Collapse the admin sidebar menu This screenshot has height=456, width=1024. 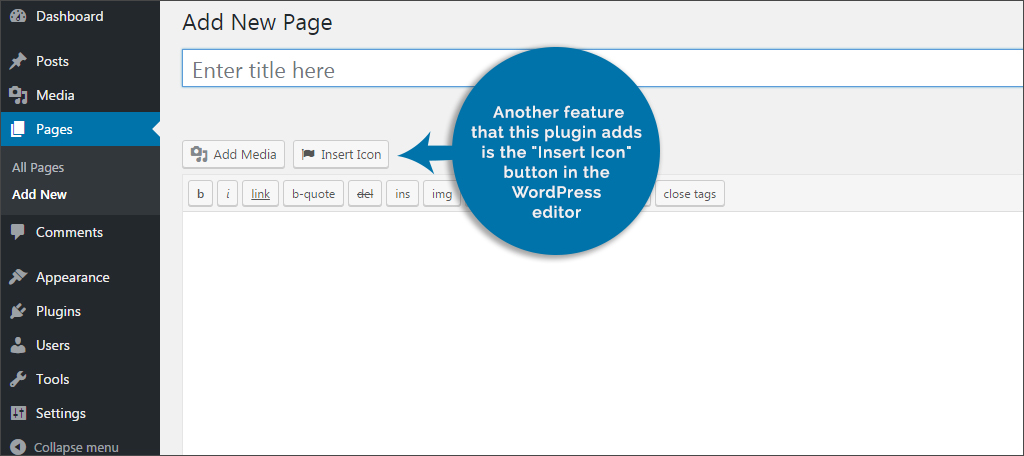(76, 448)
